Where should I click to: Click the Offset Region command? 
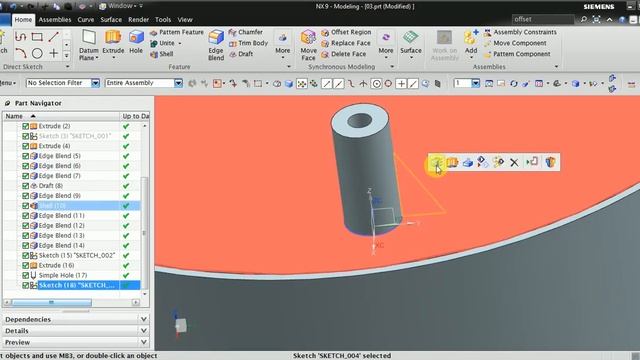point(346,32)
